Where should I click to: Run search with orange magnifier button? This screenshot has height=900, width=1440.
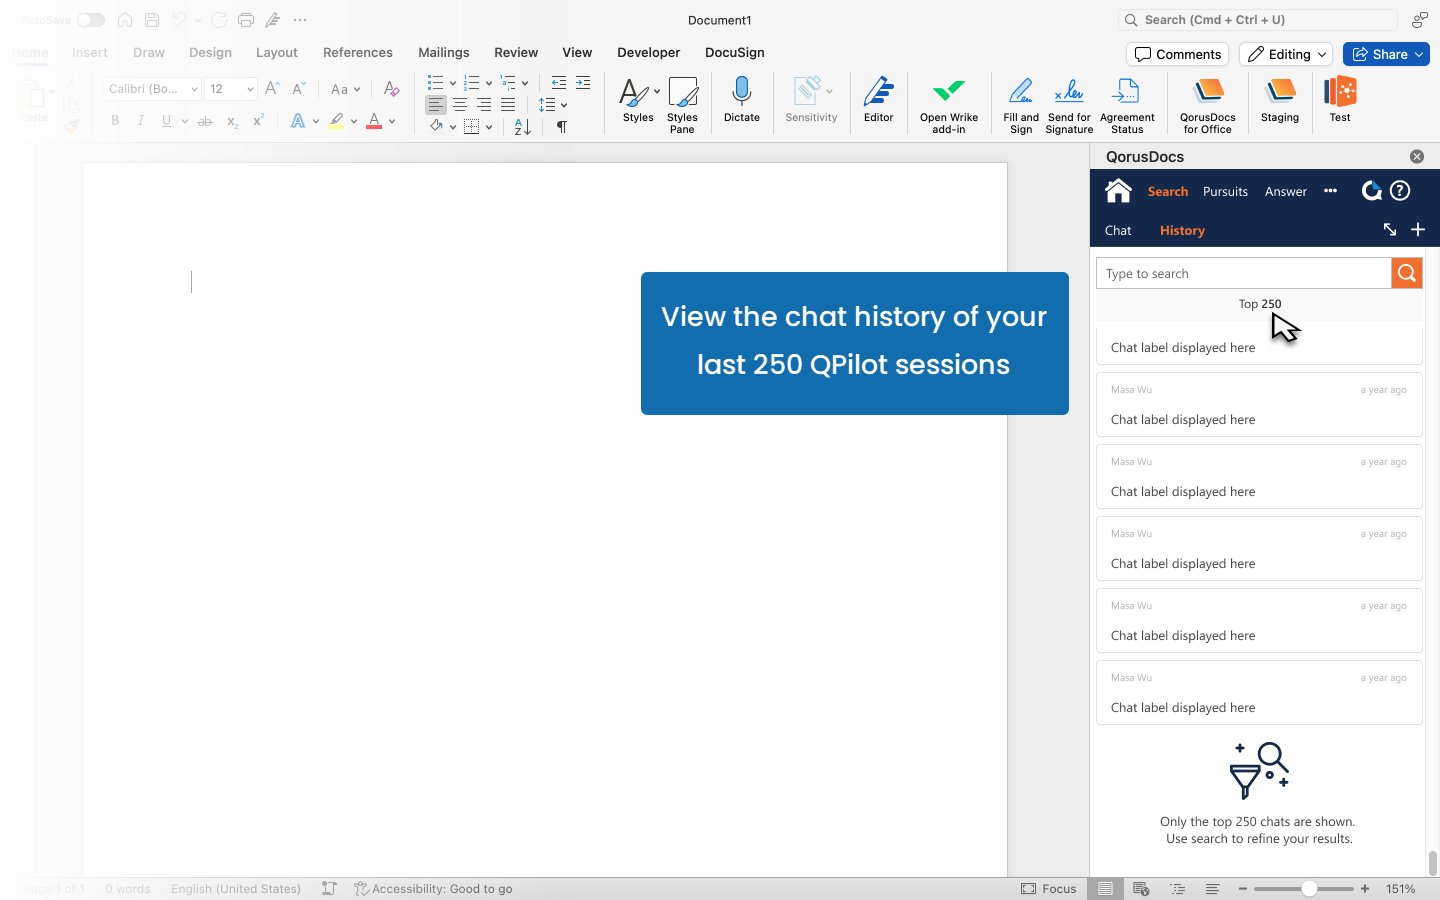pos(1406,273)
